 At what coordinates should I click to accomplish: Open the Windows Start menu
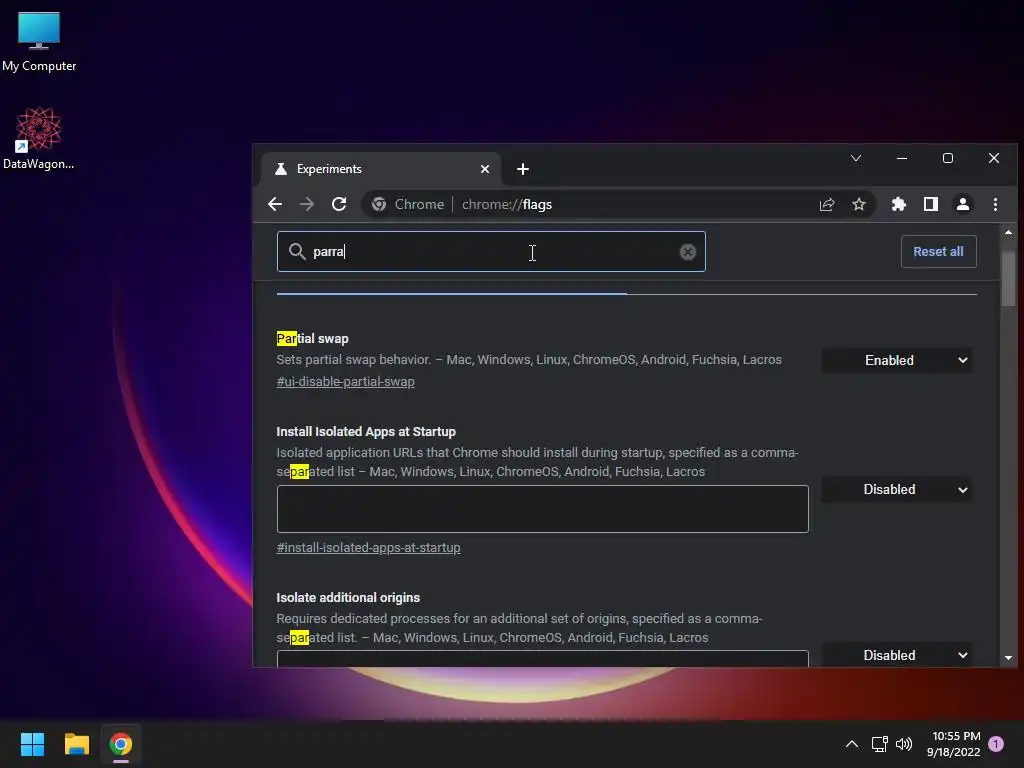(32, 744)
